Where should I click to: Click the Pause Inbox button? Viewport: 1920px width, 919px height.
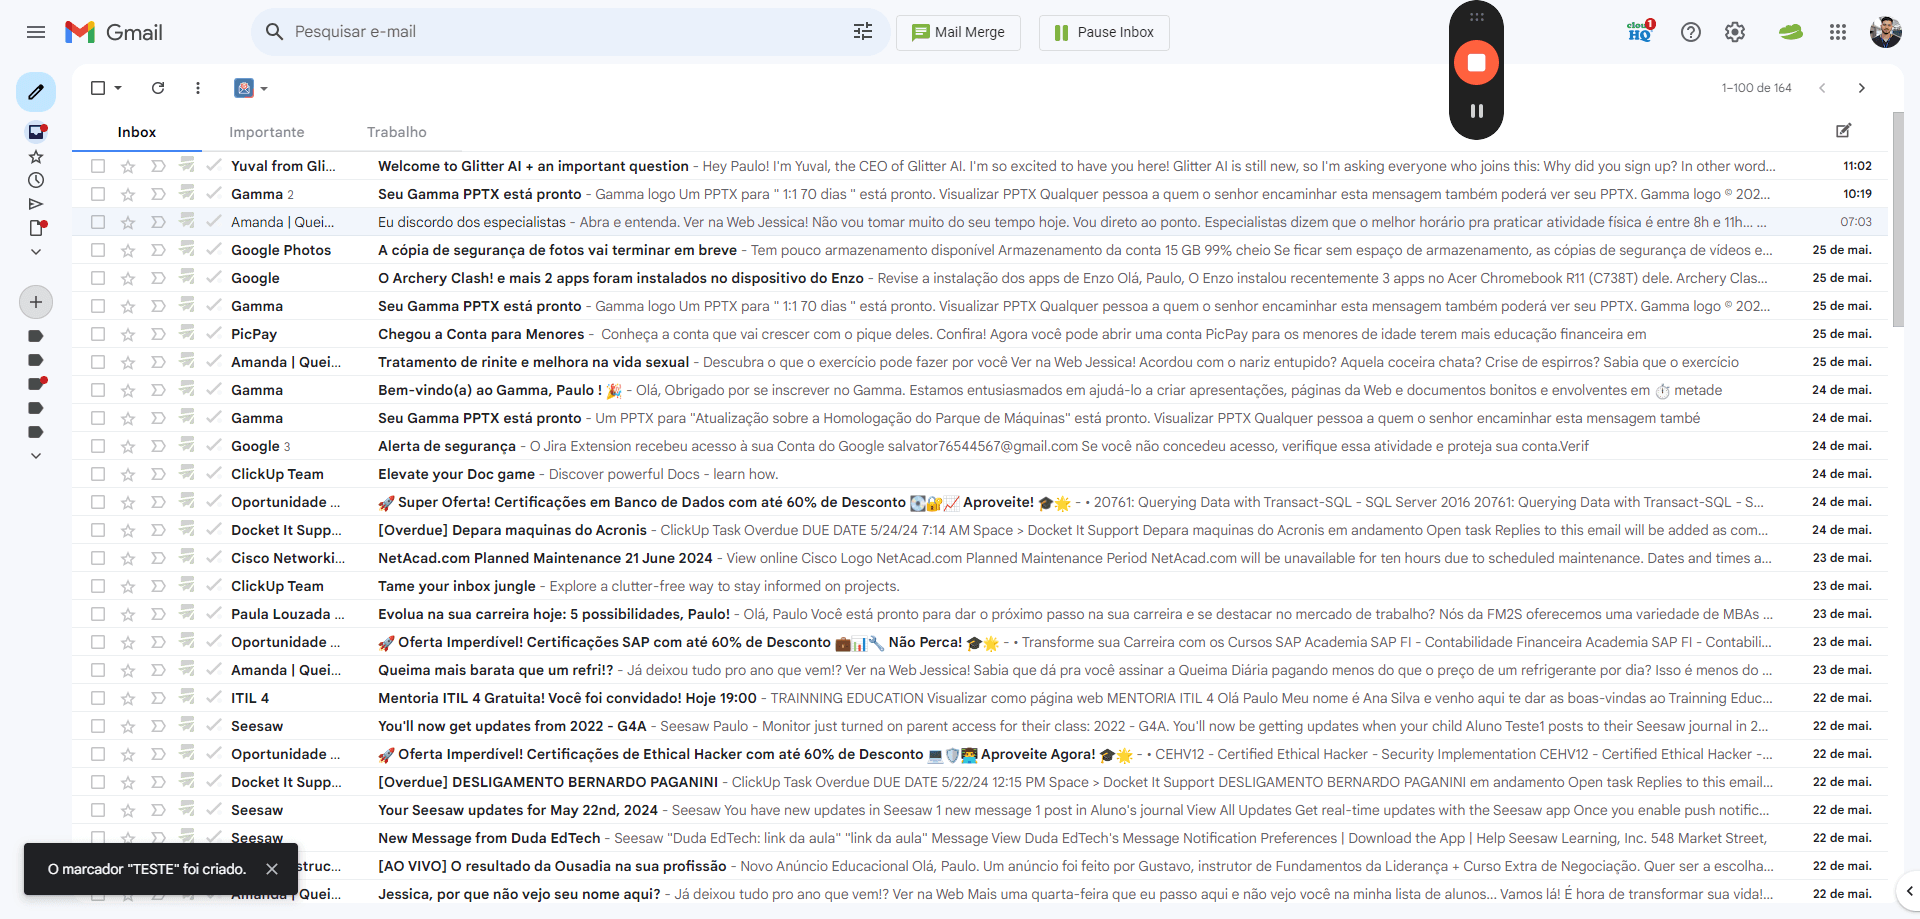point(1104,32)
